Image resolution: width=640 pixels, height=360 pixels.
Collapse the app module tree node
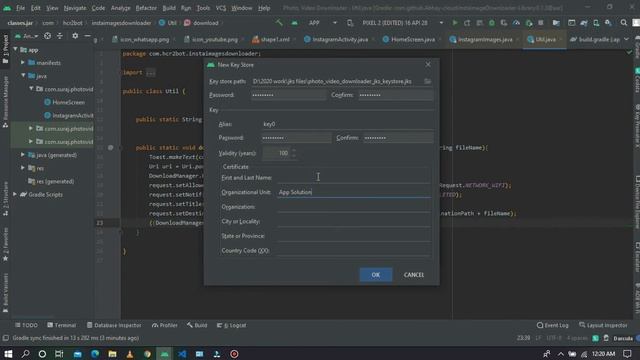pyautogui.click(x=16, y=49)
